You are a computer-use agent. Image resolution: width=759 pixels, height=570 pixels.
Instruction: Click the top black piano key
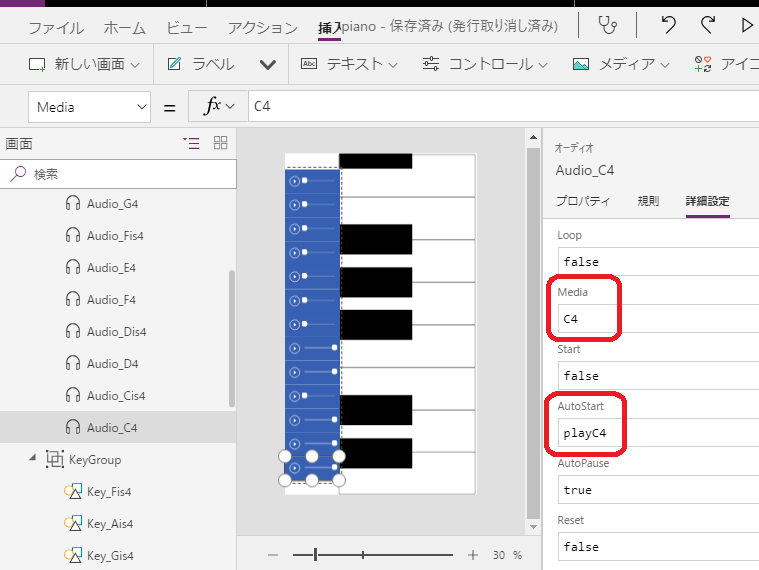click(376, 161)
